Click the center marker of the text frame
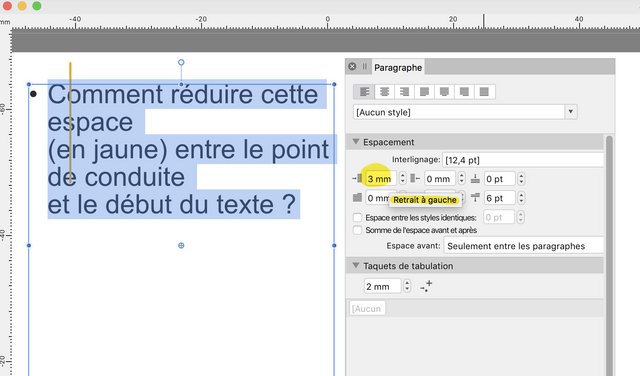 pos(181,245)
